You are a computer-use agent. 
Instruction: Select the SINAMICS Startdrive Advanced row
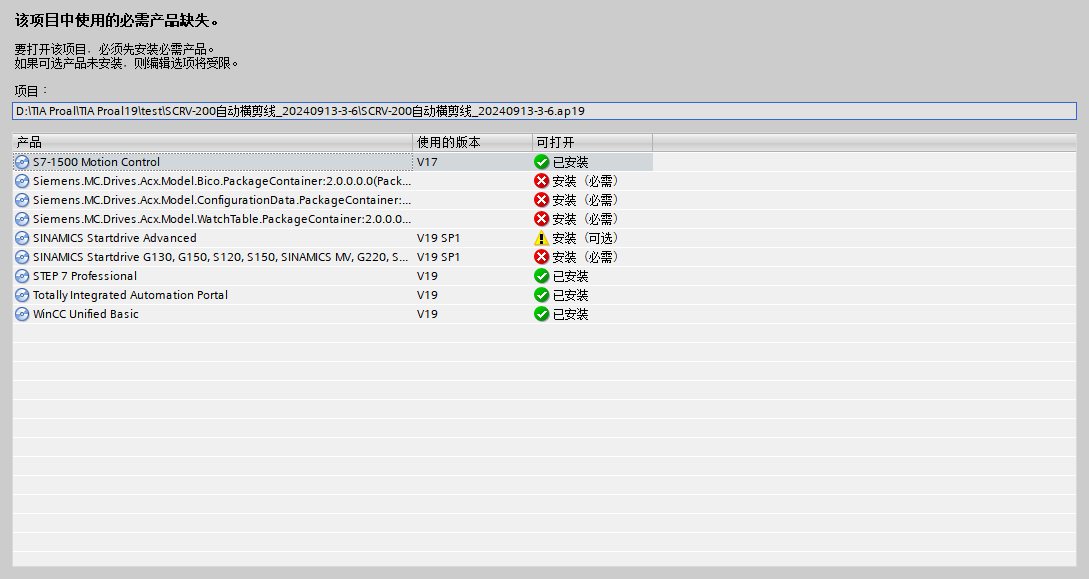114,238
